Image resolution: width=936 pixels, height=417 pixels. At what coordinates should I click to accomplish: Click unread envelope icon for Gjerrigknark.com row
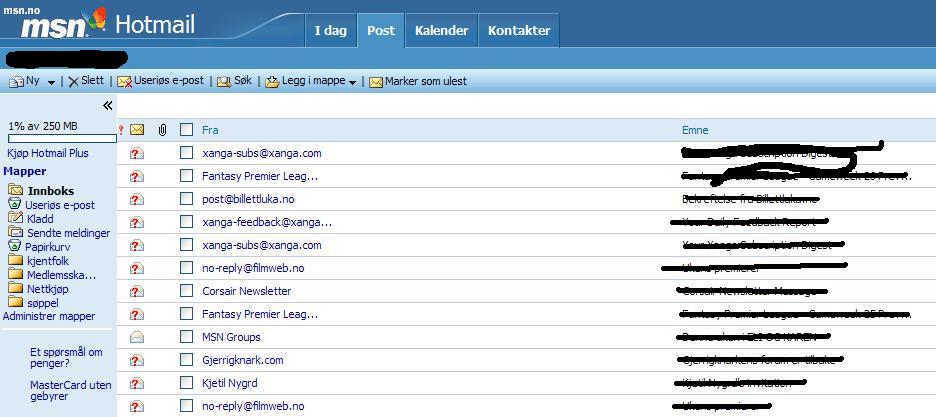point(137,360)
